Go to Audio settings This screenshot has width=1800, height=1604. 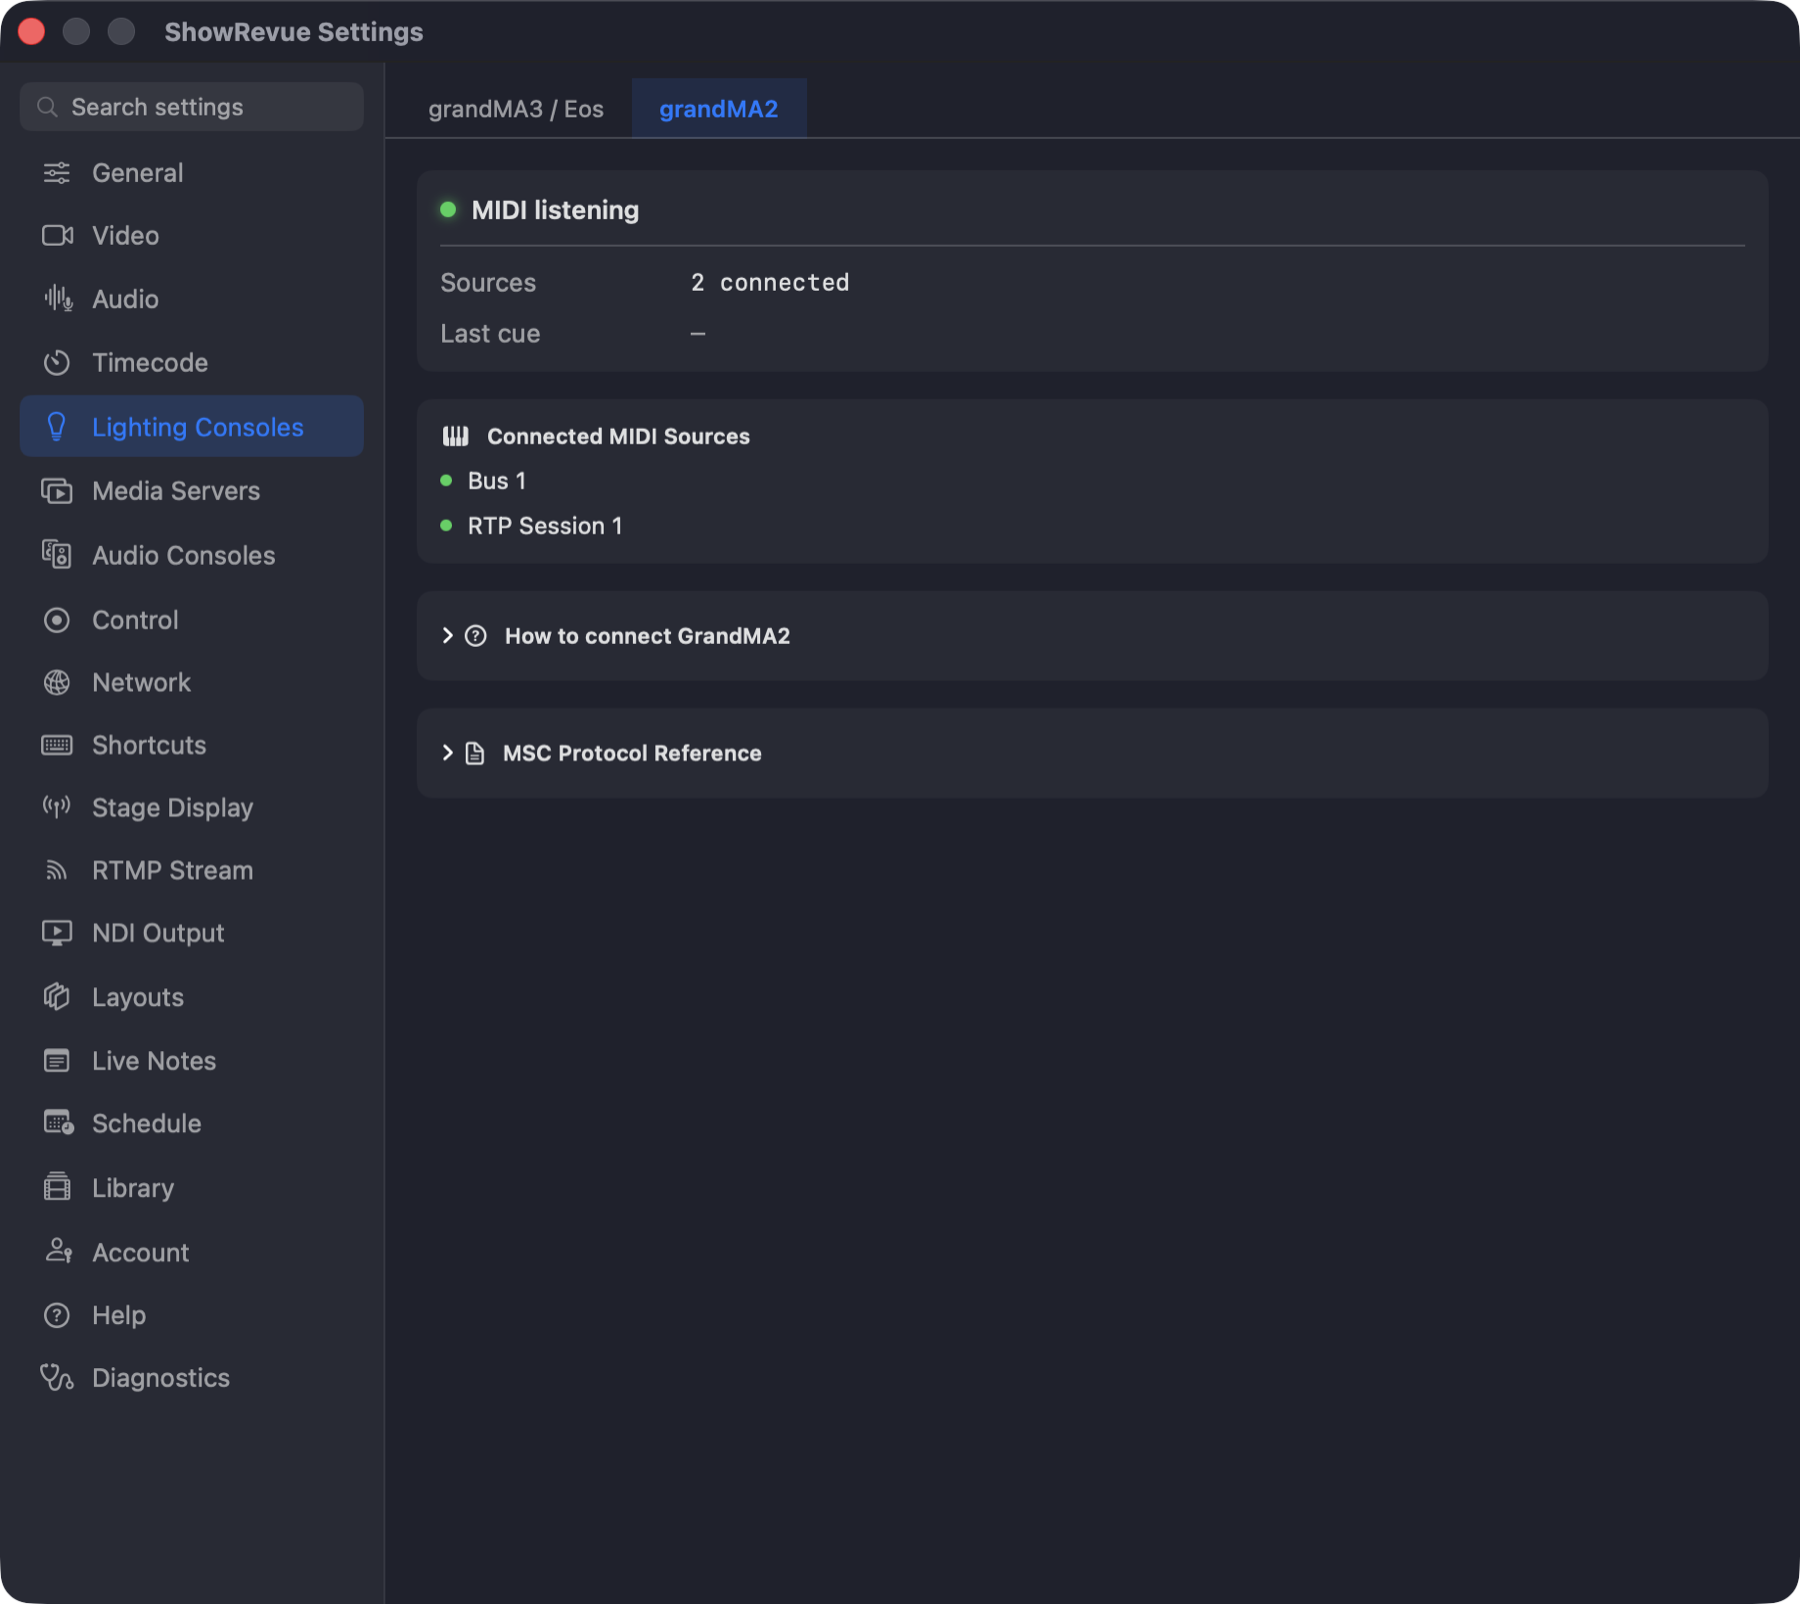pos(192,299)
